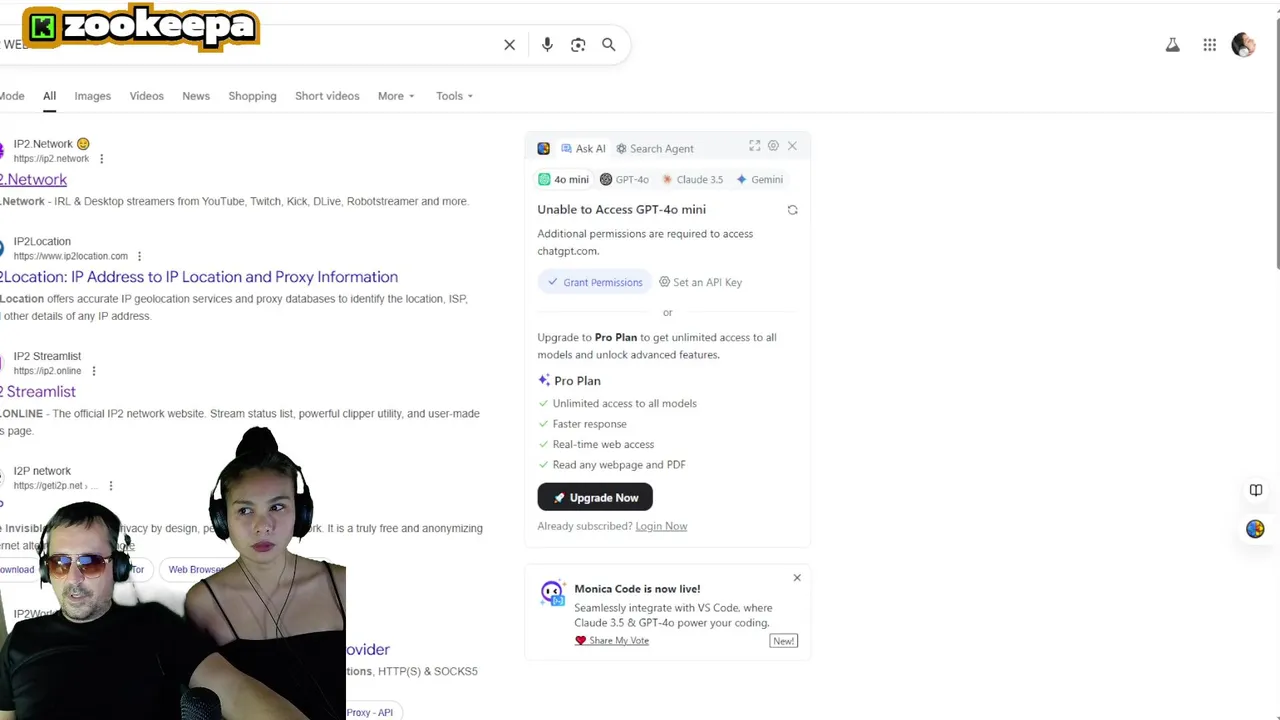1280x720 pixels.
Task: Open the Login Now link
Action: coord(661,526)
